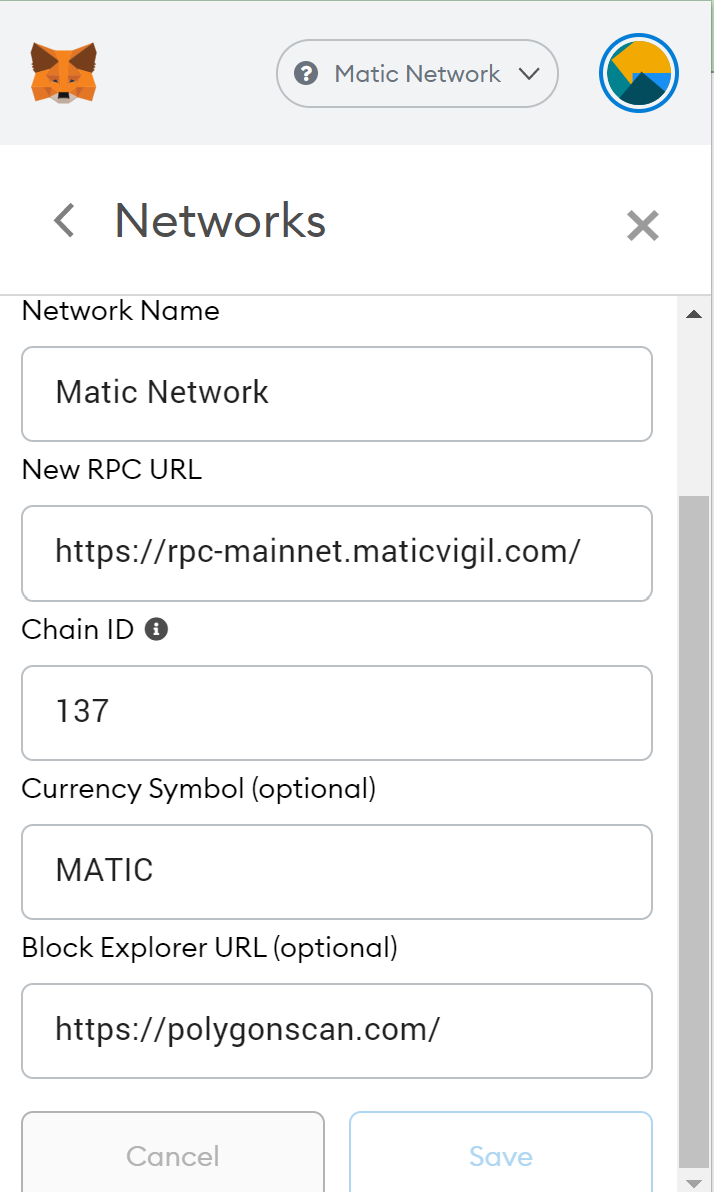This screenshot has height=1192, width=714.
Task: Select the Chain ID value 137
Action: (336, 712)
